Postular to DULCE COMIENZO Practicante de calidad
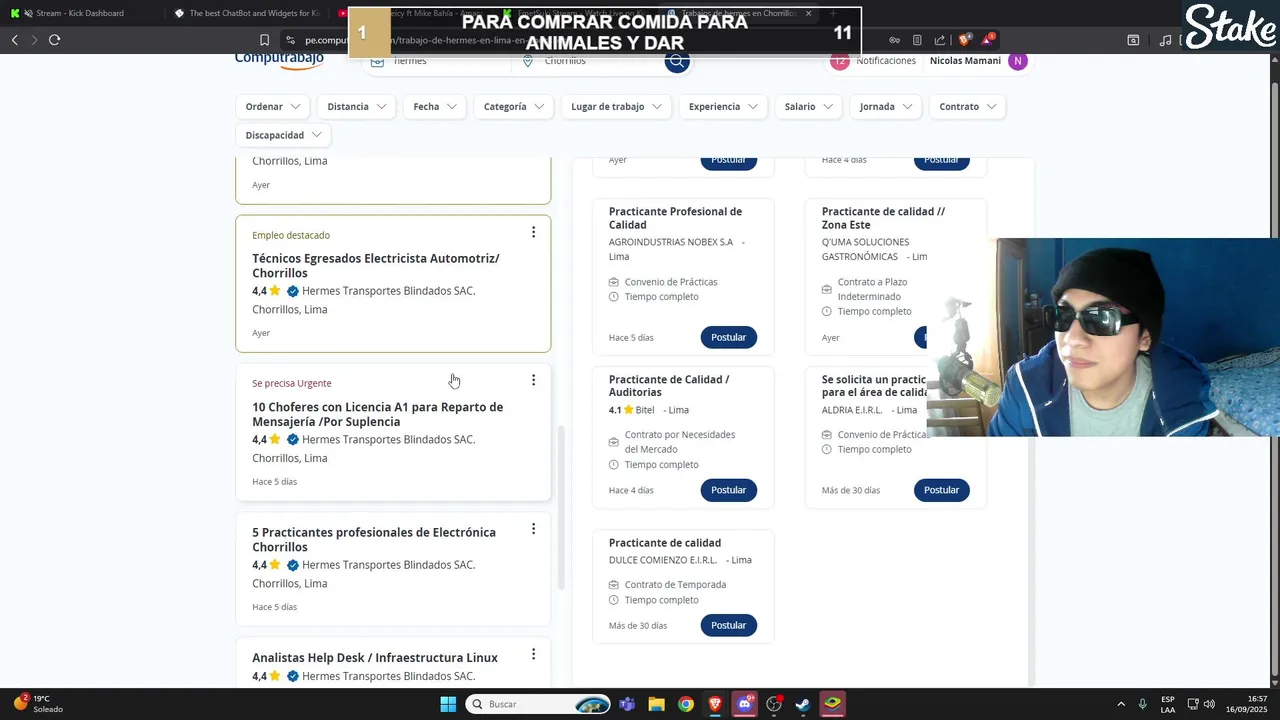The width and height of the screenshot is (1280, 720). tap(728, 625)
